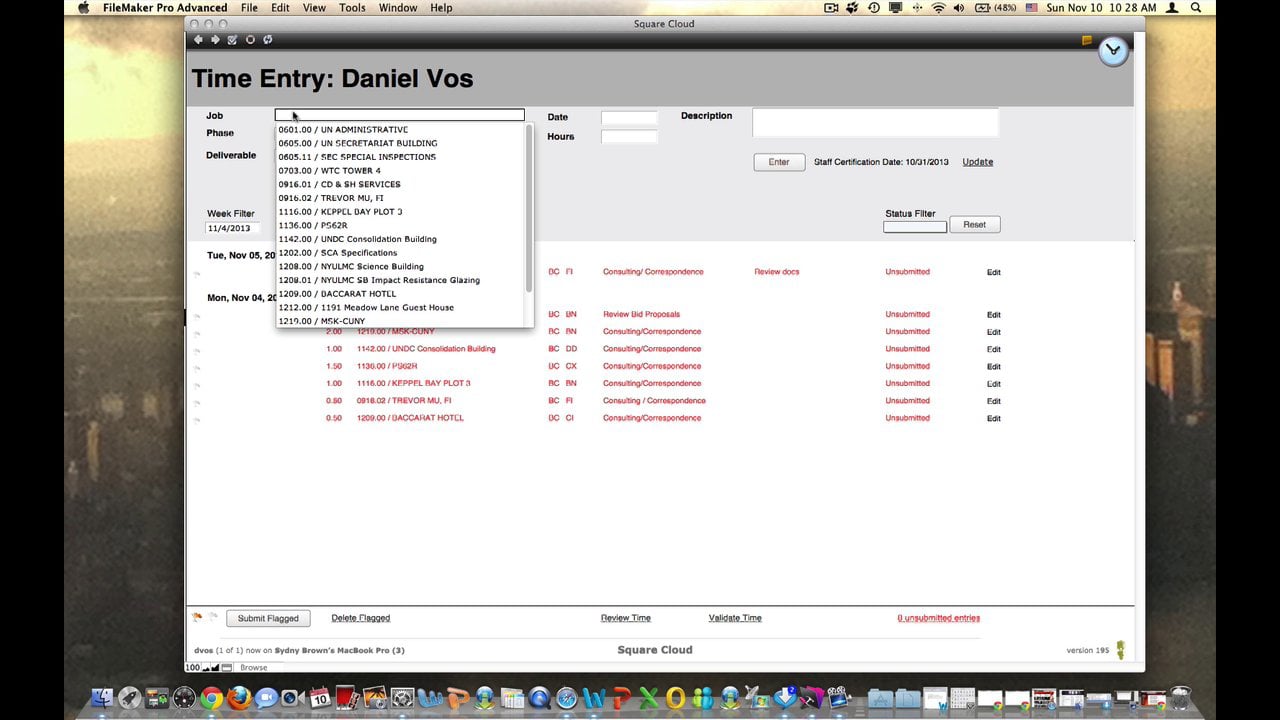Open the Edit menu
This screenshot has width=1280, height=720.
coord(281,7)
